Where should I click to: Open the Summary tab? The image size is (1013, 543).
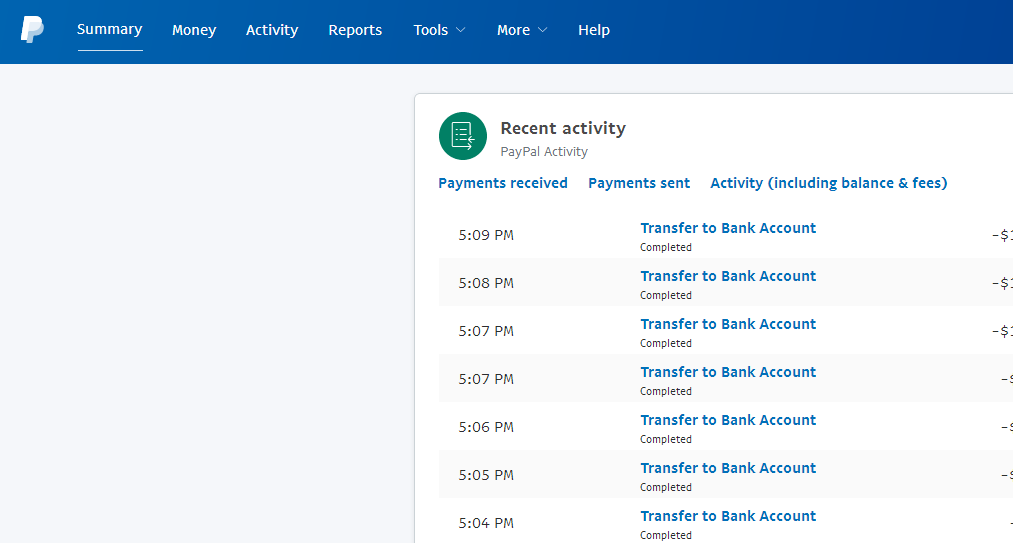pyautogui.click(x=110, y=30)
